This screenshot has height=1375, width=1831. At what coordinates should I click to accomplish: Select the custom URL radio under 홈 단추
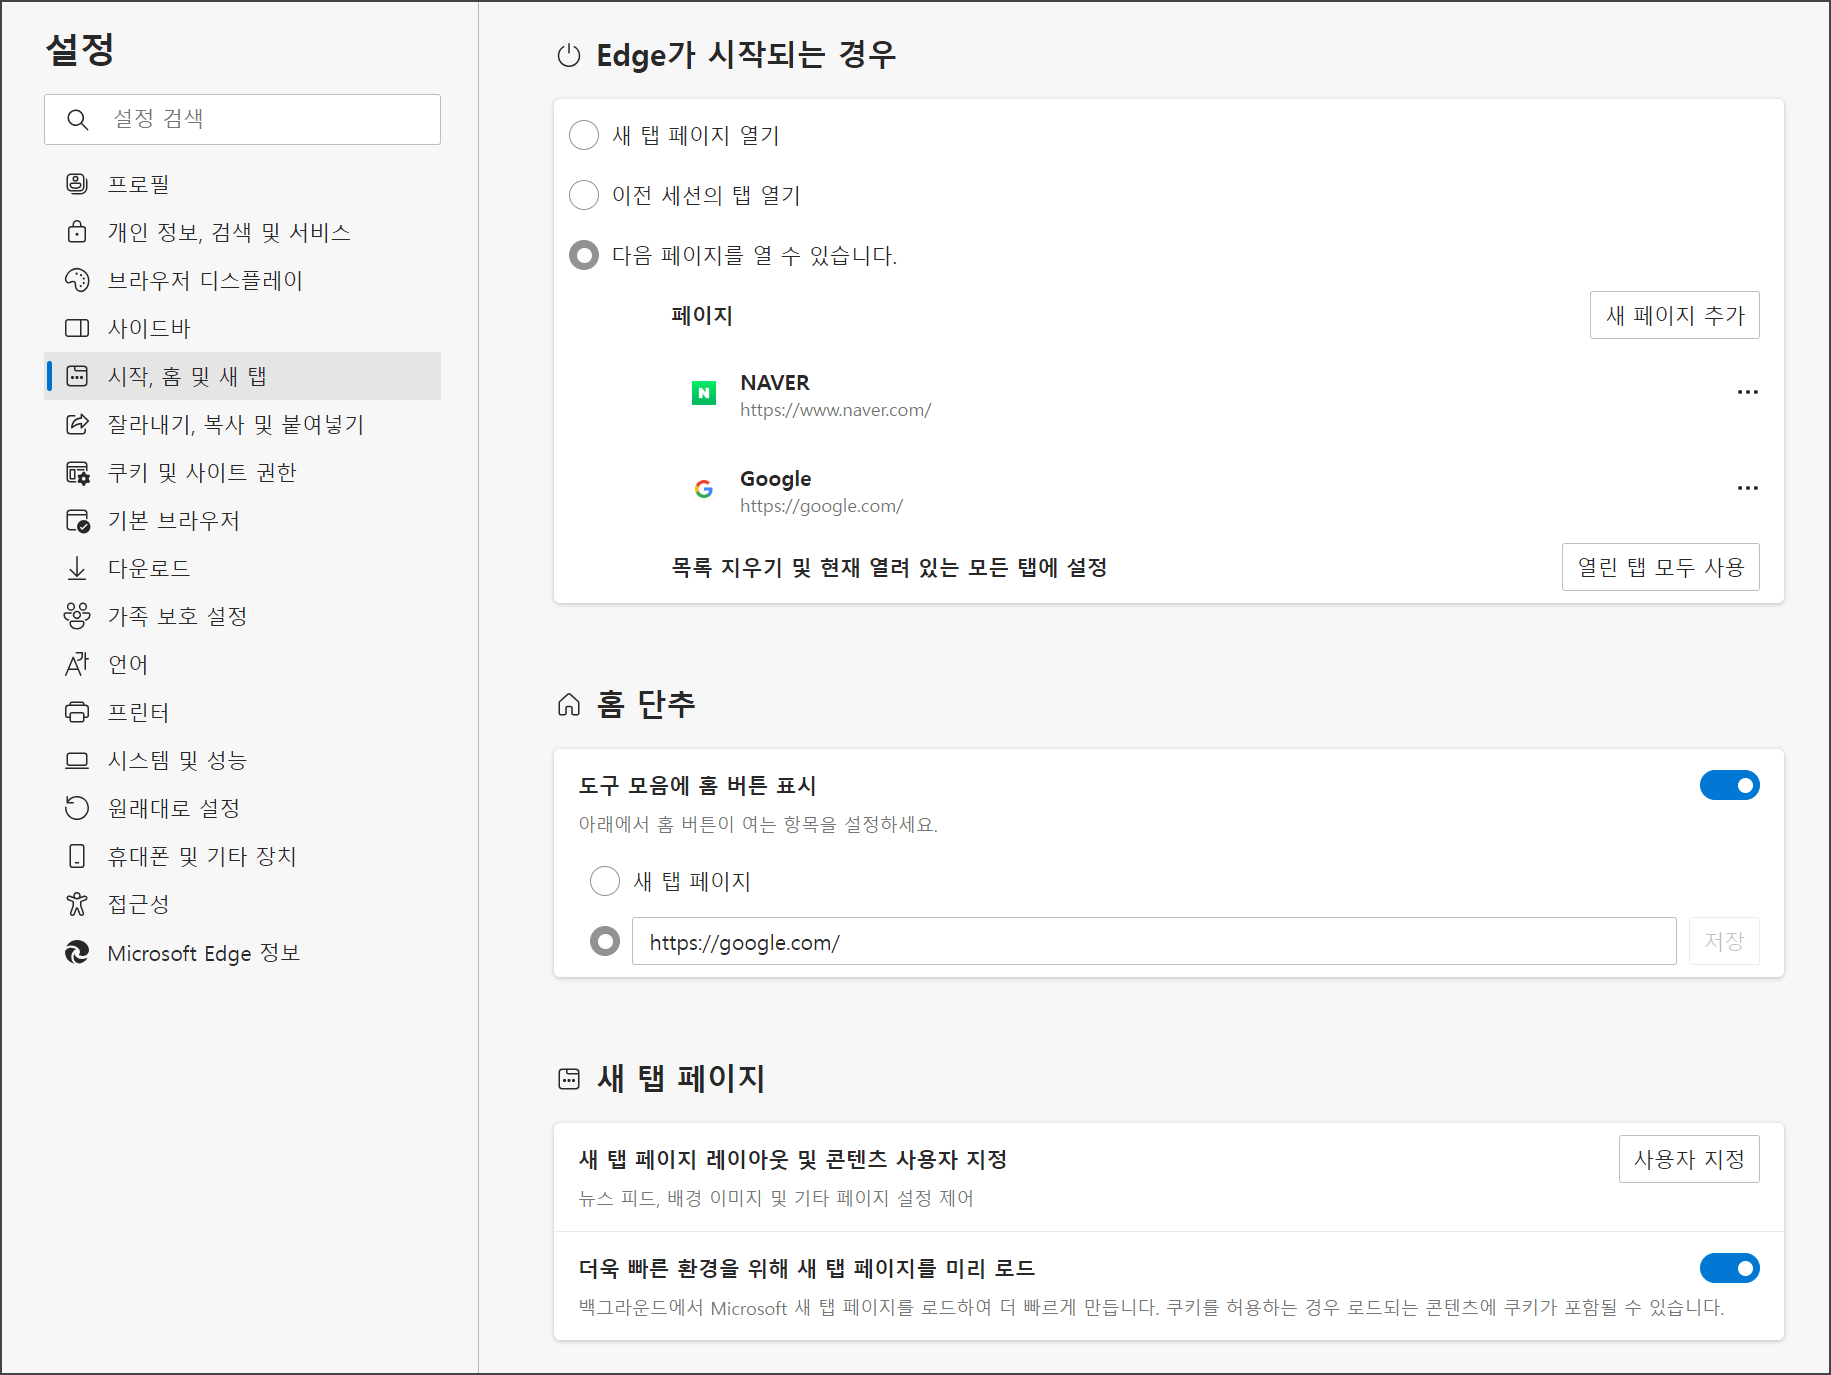(605, 941)
